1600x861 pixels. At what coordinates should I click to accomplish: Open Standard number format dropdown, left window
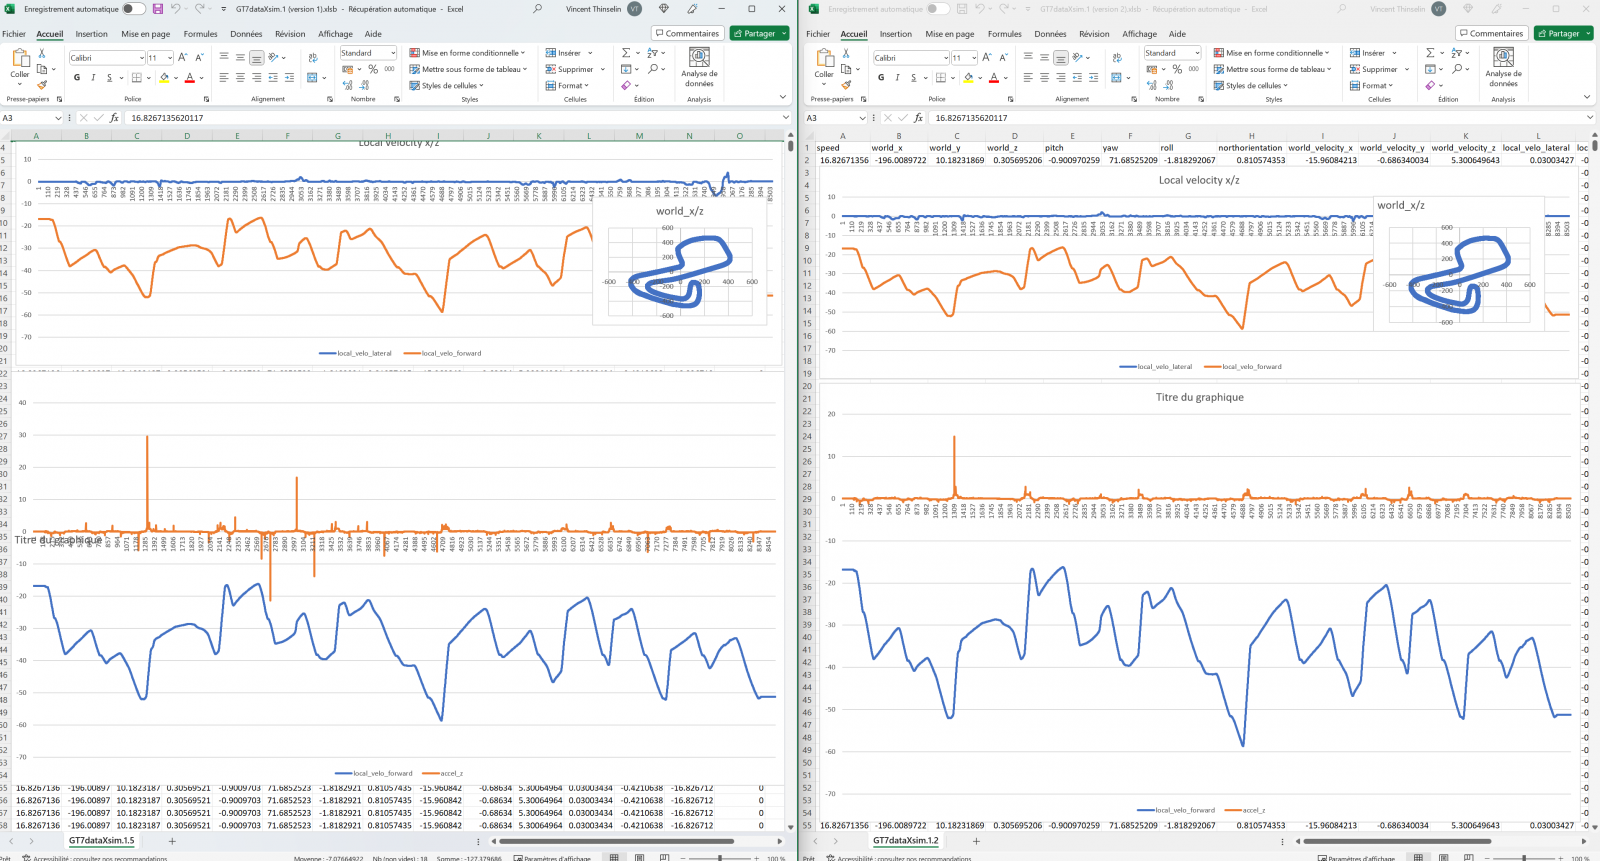point(393,53)
